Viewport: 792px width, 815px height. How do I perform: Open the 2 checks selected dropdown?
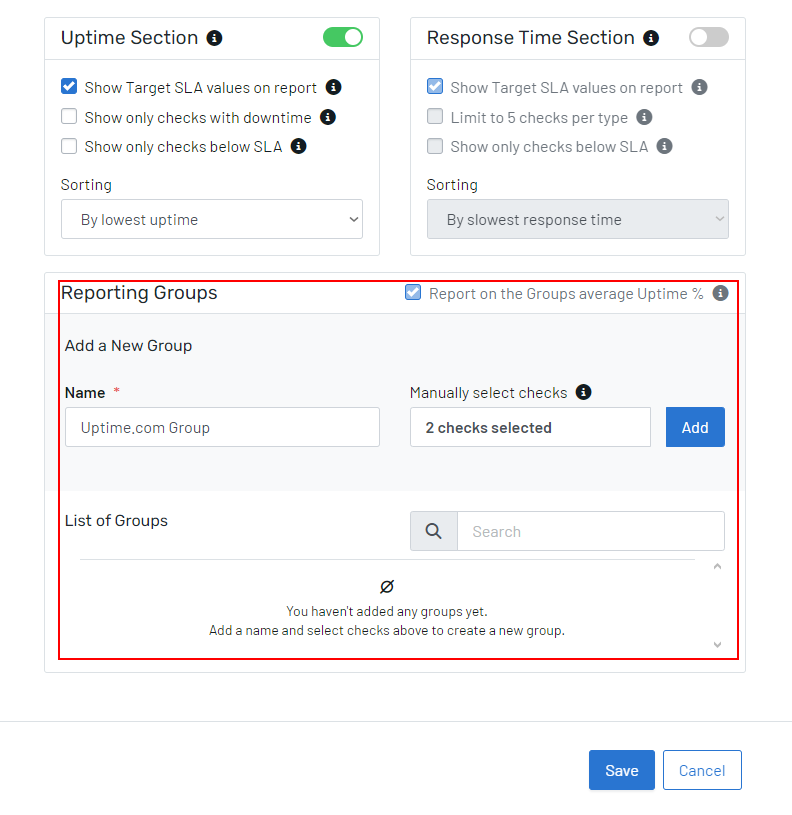click(x=530, y=427)
